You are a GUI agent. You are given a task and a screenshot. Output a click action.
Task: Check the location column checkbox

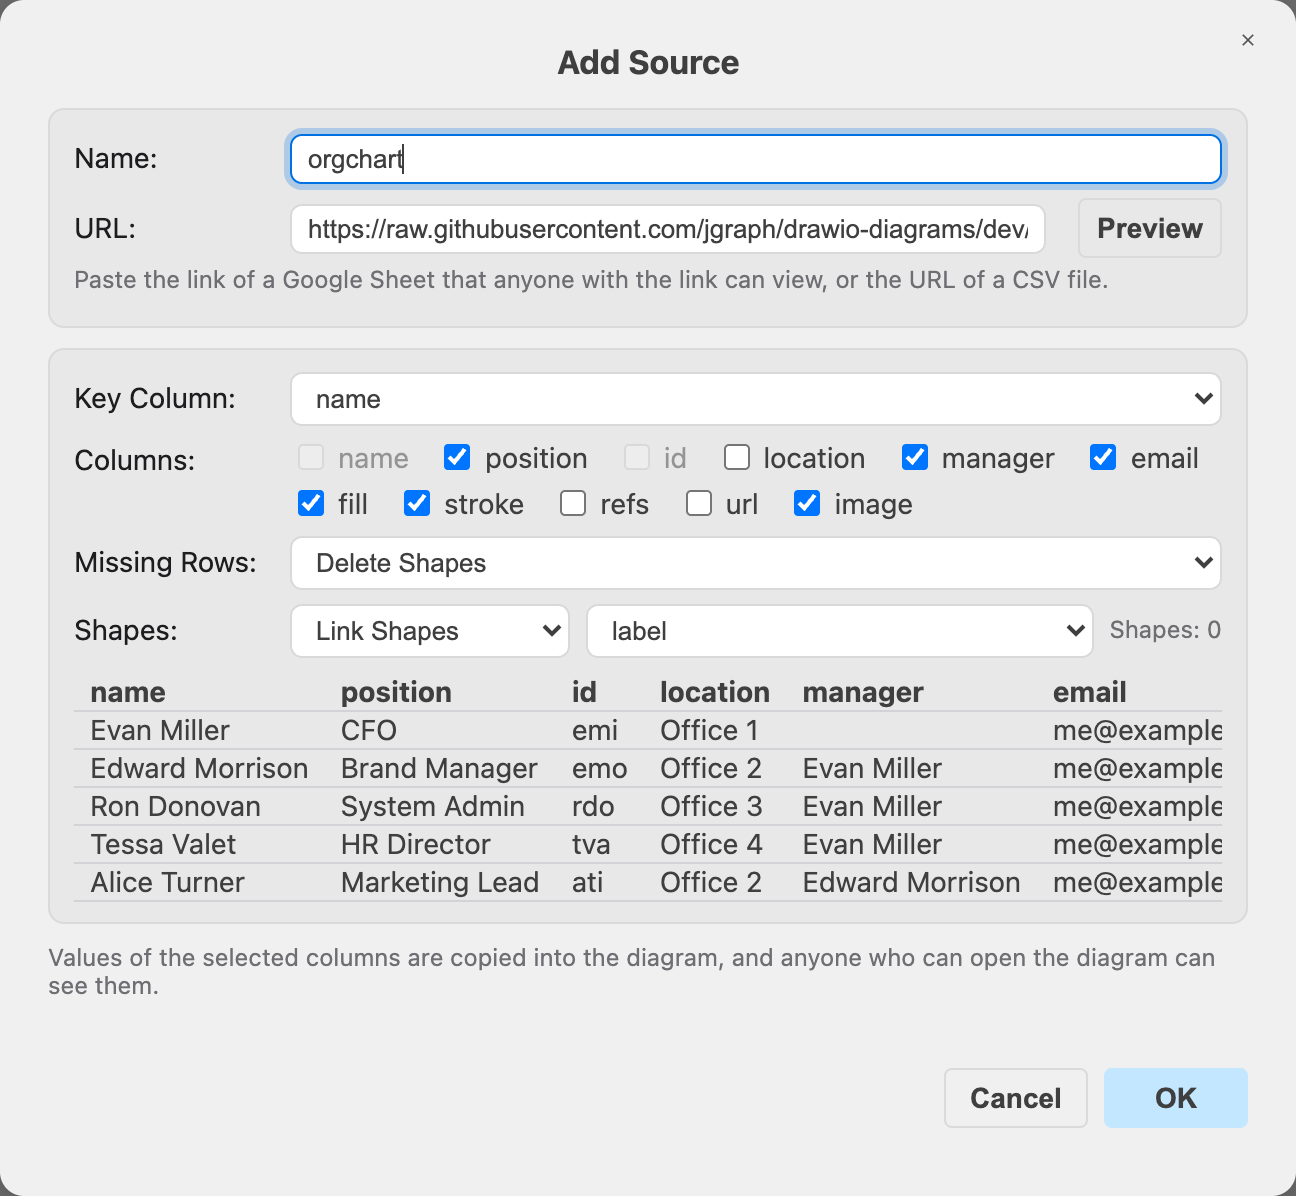tap(737, 458)
